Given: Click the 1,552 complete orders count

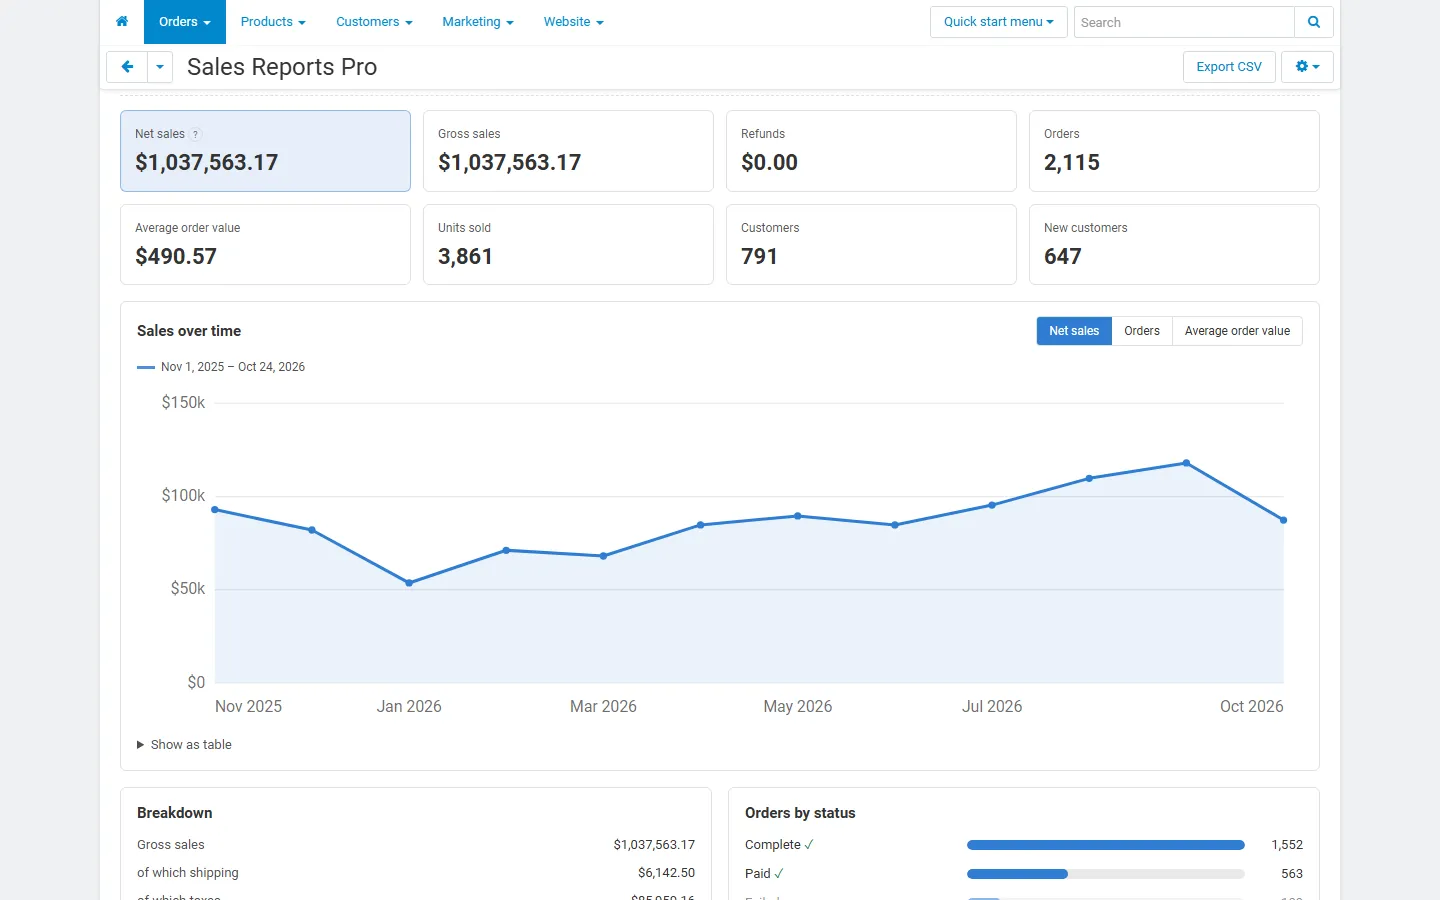Looking at the screenshot, I should (1287, 845).
